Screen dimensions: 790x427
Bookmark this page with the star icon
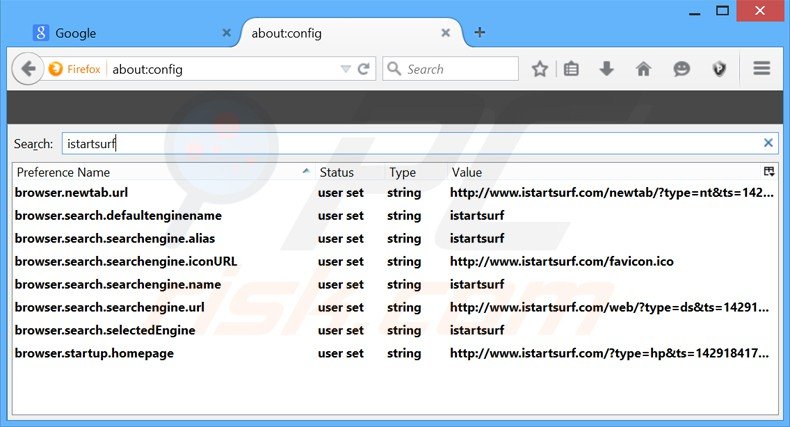[x=539, y=68]
